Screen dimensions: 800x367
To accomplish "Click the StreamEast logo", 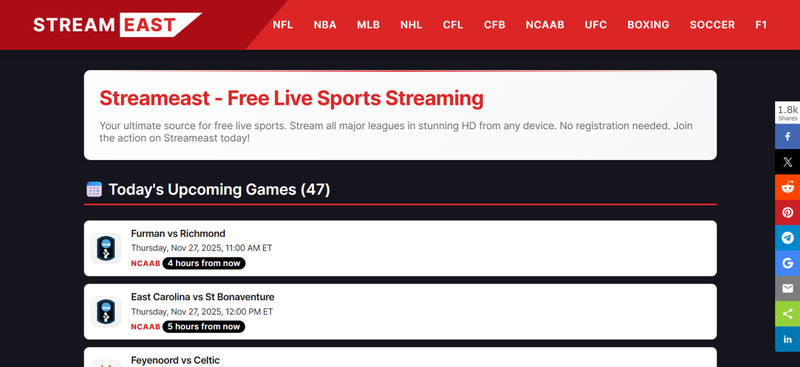I will click(117, 25).
